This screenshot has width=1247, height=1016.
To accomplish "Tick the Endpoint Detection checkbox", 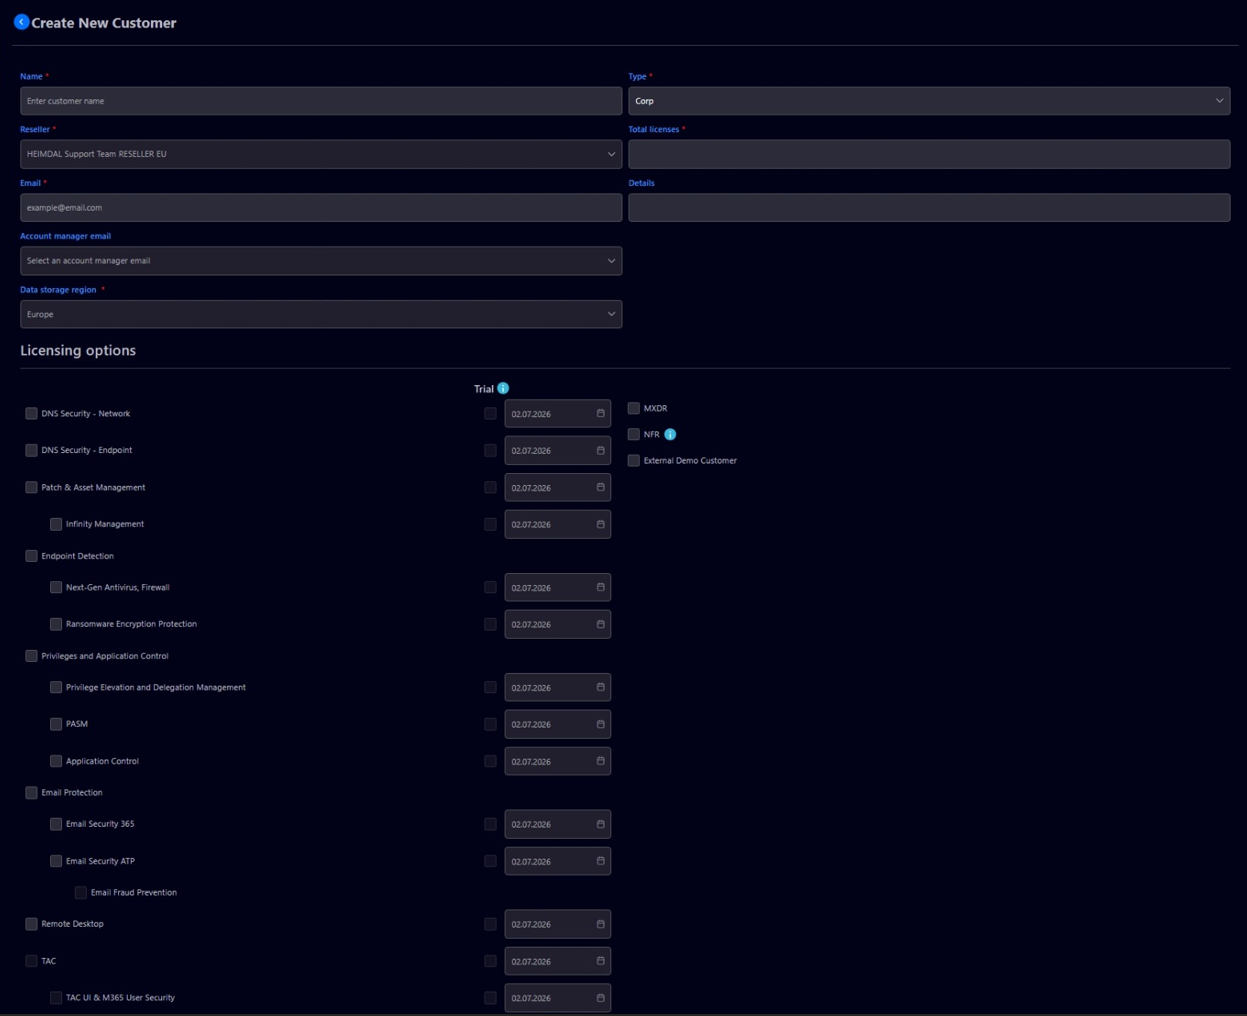I will click(31, 556).
